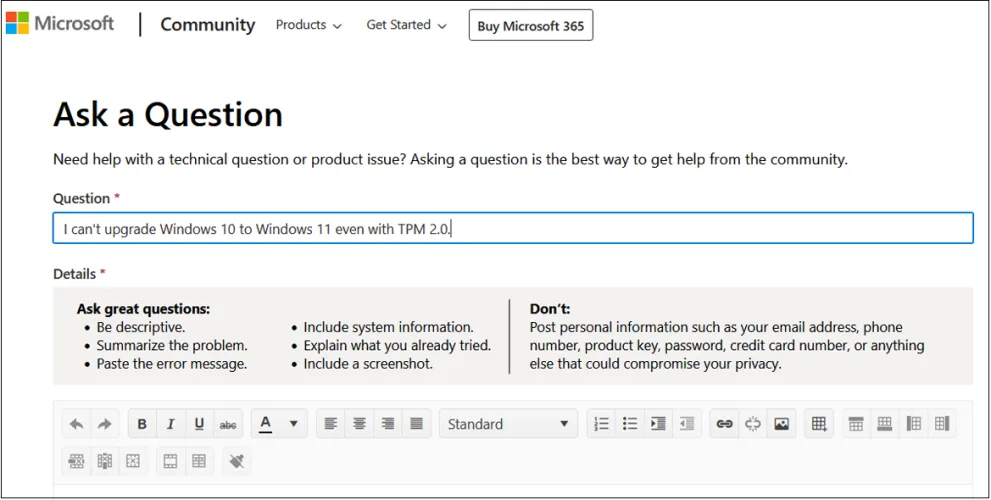Open the font color dropdown arrow
The width and height of the screenshot is (991, 500).
(x=293, y=424)
